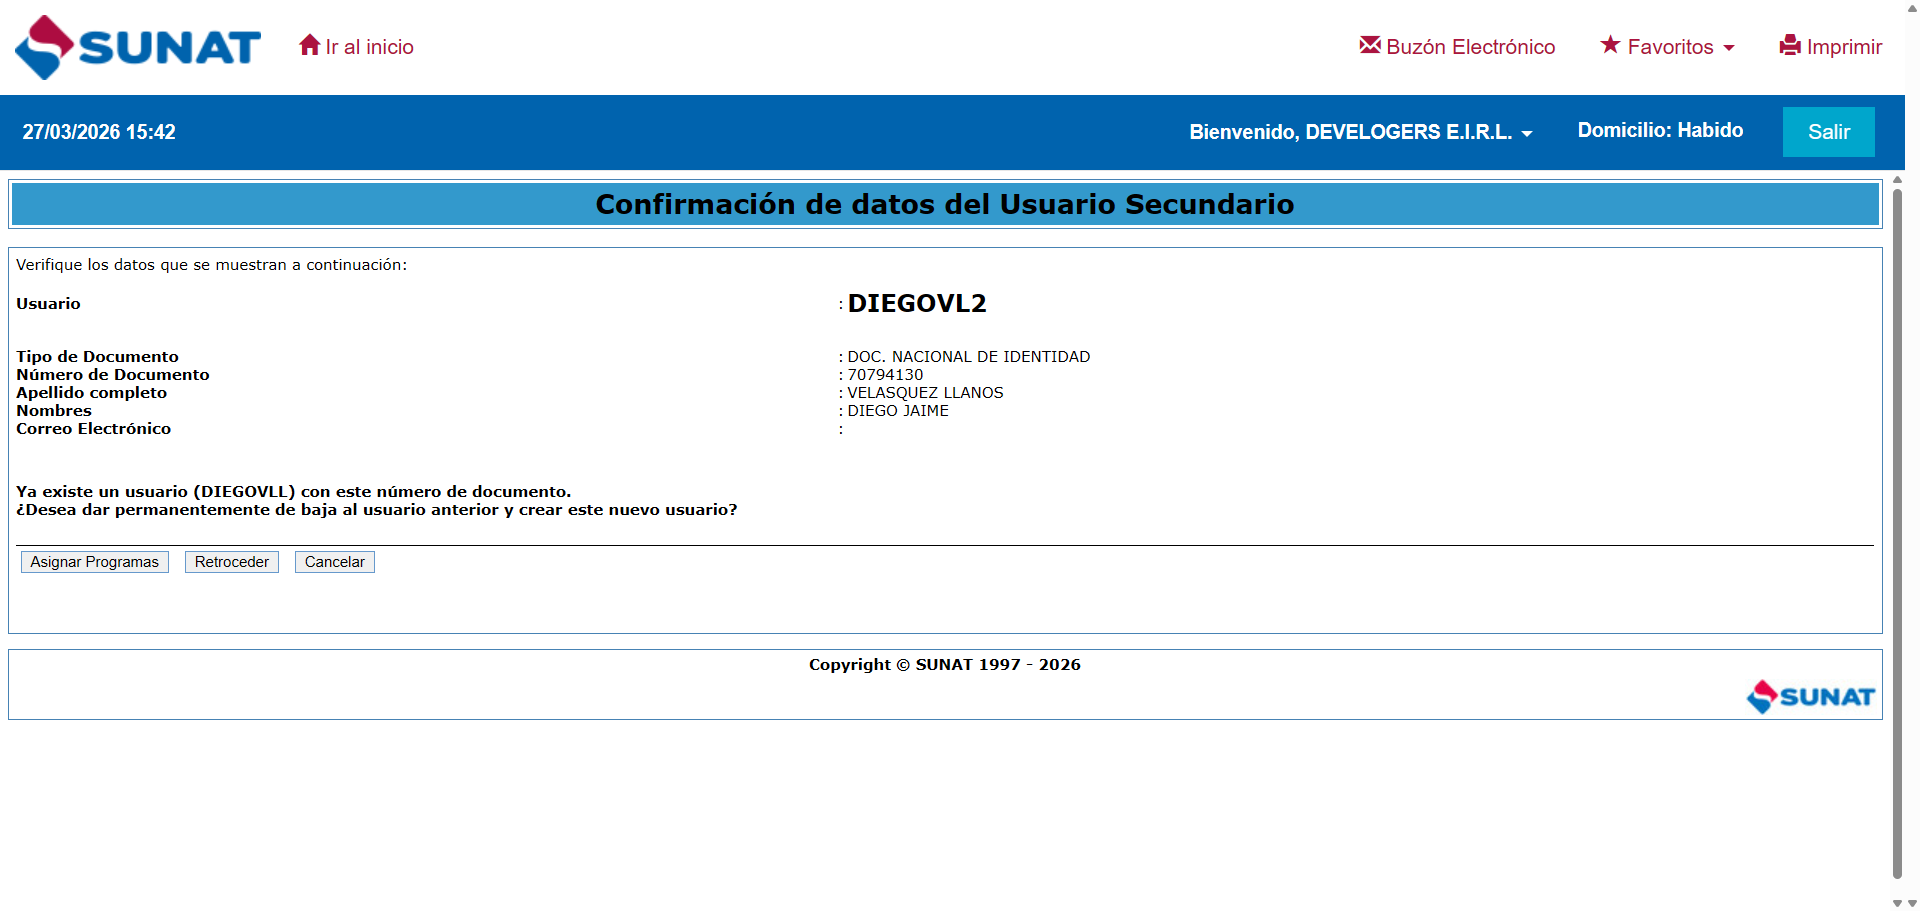Image resolution: width=1920 pixels, height=911 pixels.
Task: Click the scrollbar up arrow
Action: [1897, 180]
